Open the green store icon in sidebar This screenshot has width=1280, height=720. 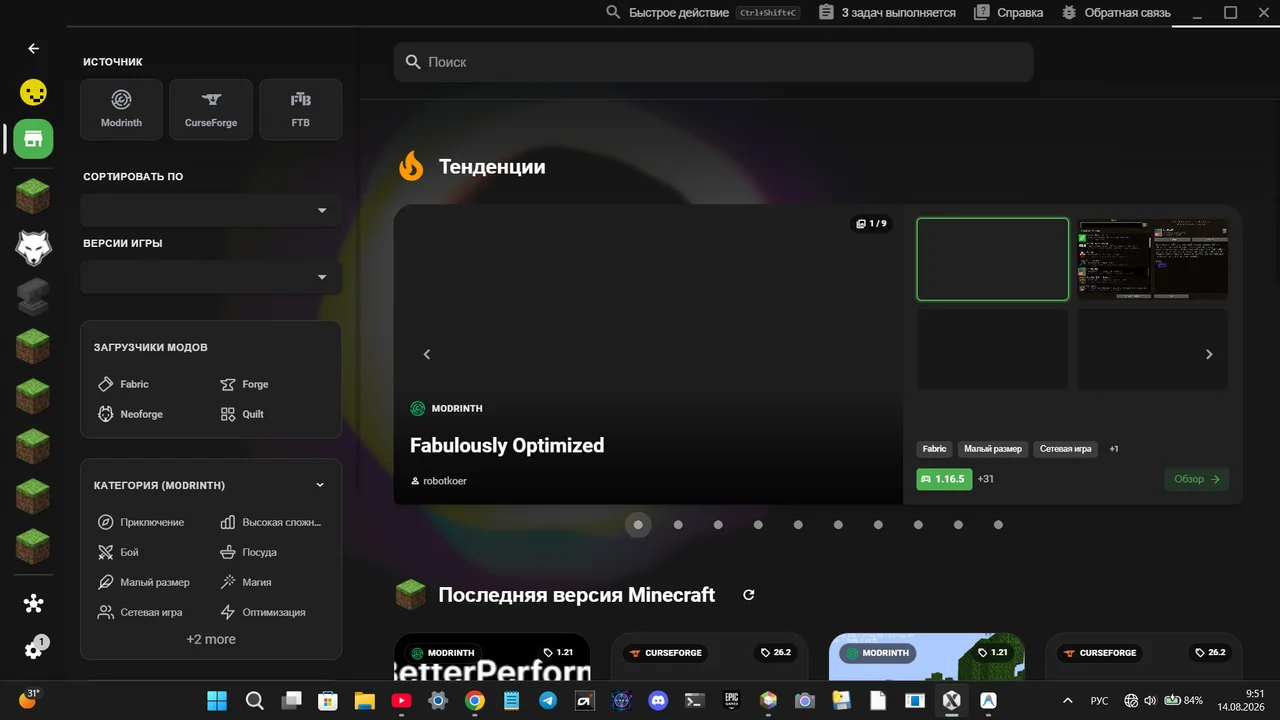tap(33, 139)
